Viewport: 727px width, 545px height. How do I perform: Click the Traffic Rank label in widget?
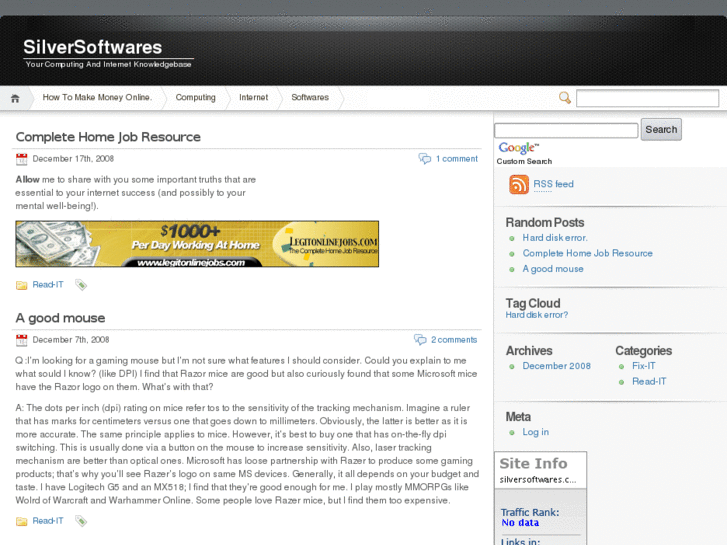point(530,513)
